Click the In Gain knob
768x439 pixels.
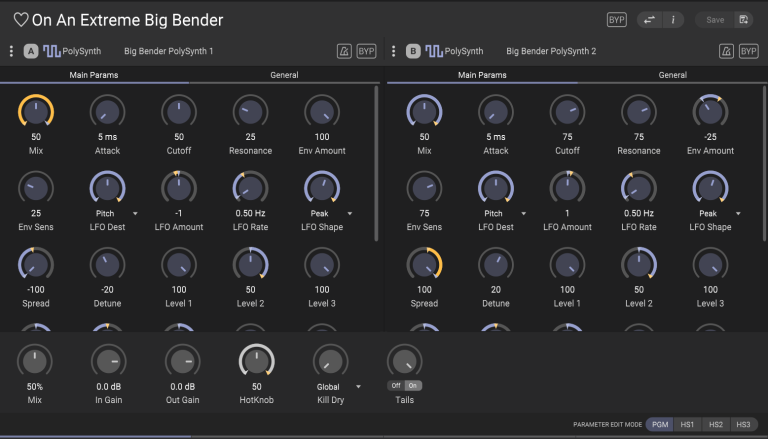coord(109,362)
